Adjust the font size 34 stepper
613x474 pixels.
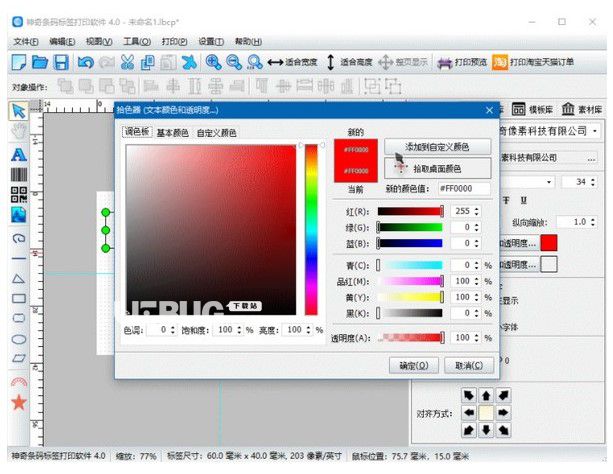pyautogui.click(x=593, y=182)
